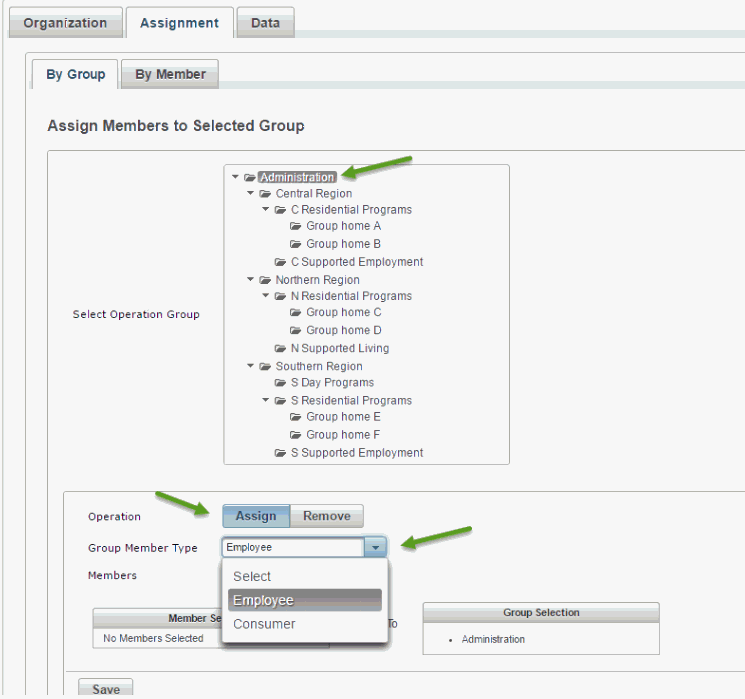Image resolution: width=745 pixels, height=699 pixels.
Task: Toggle the Remove operation button
Action: point(327,516)
